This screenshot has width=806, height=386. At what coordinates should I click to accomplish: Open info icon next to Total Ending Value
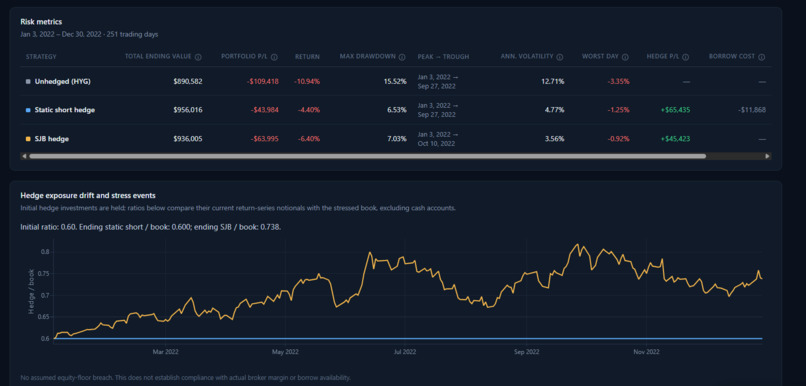[x=198, y=57]
